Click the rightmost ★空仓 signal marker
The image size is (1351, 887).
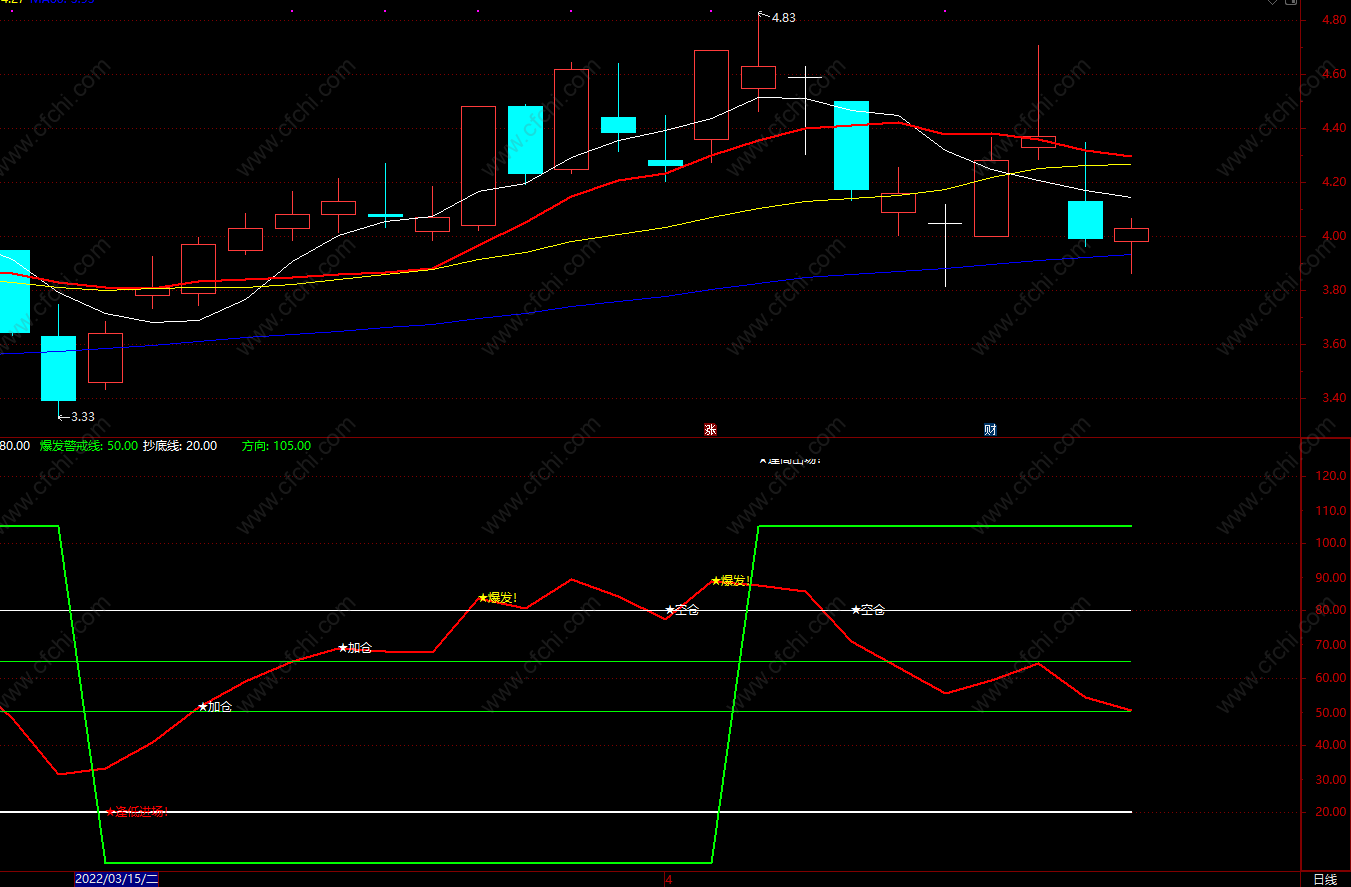[x=868, y=609]
